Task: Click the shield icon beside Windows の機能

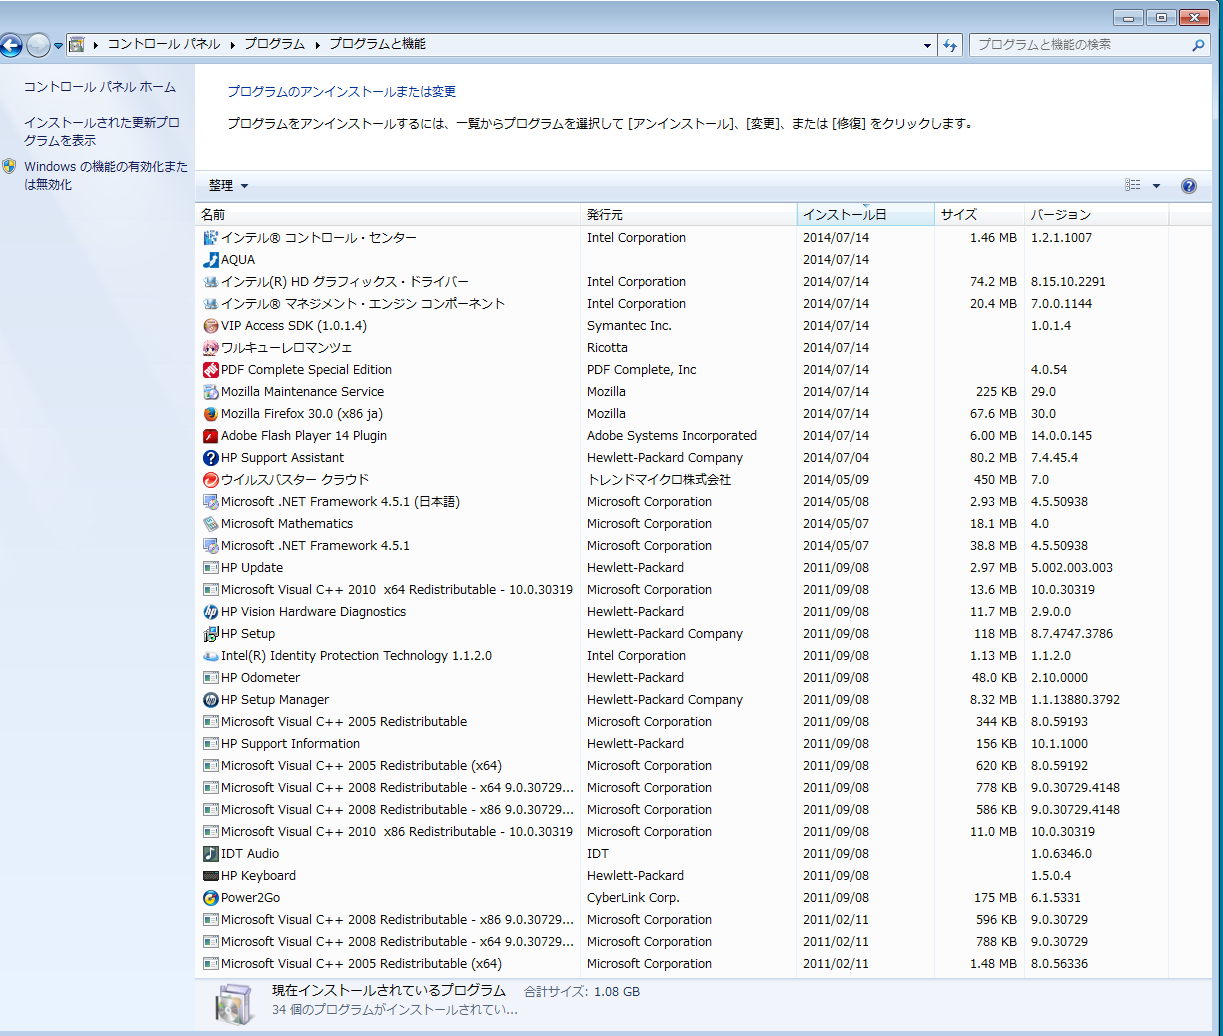Action: (x=9, y=166)
